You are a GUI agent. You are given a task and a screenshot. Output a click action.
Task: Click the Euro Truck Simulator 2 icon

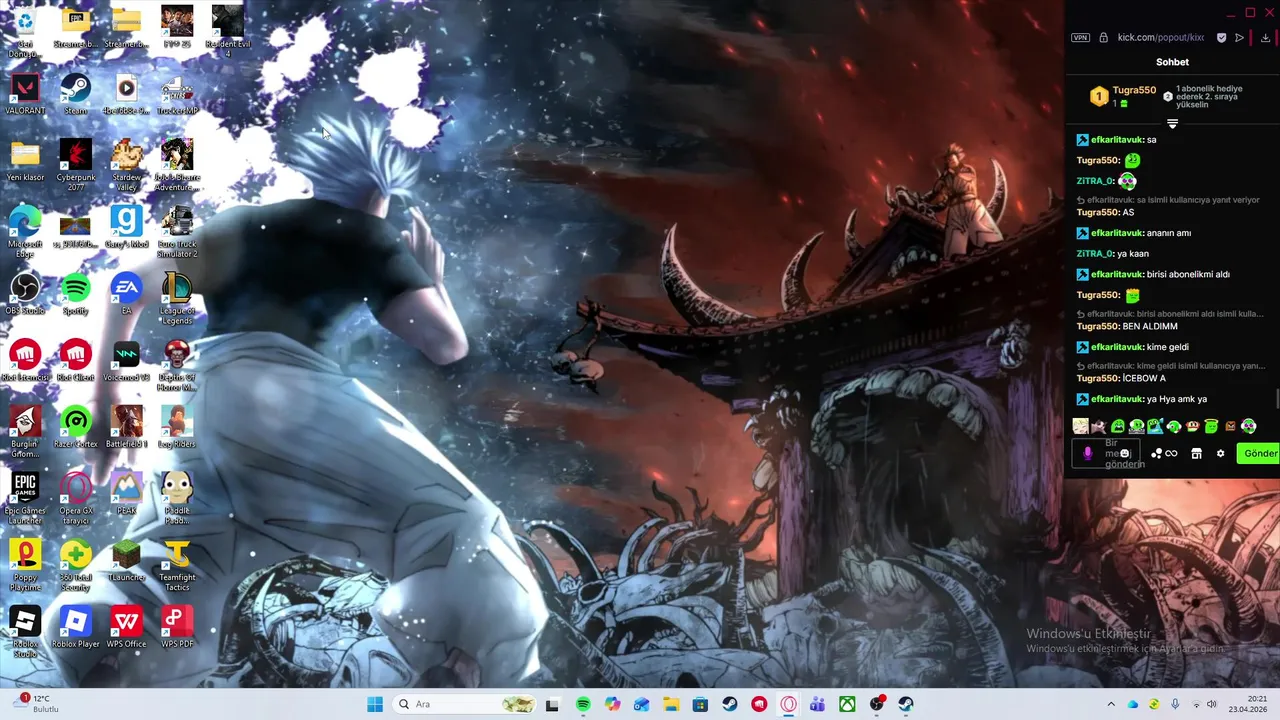pyautogui.click(x=177, y=232)
